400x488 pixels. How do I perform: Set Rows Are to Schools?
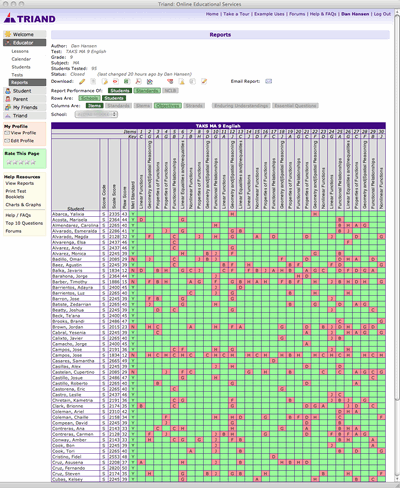pyautogui.click(x=89, y=98)
